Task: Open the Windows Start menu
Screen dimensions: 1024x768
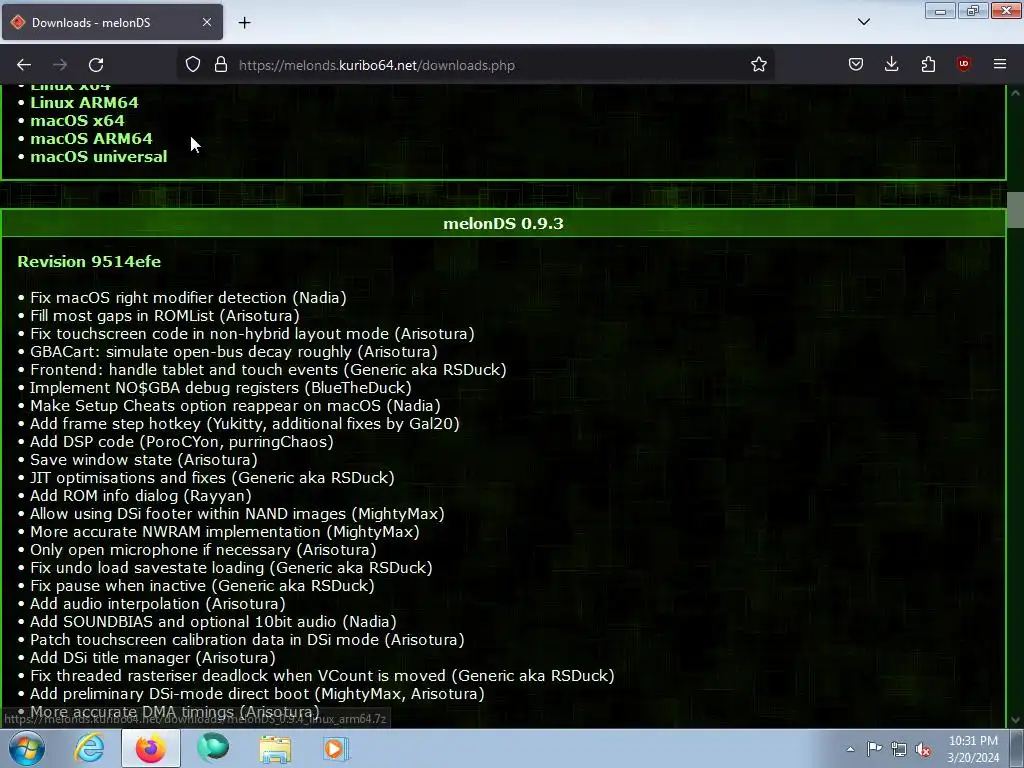Action: 26,748
